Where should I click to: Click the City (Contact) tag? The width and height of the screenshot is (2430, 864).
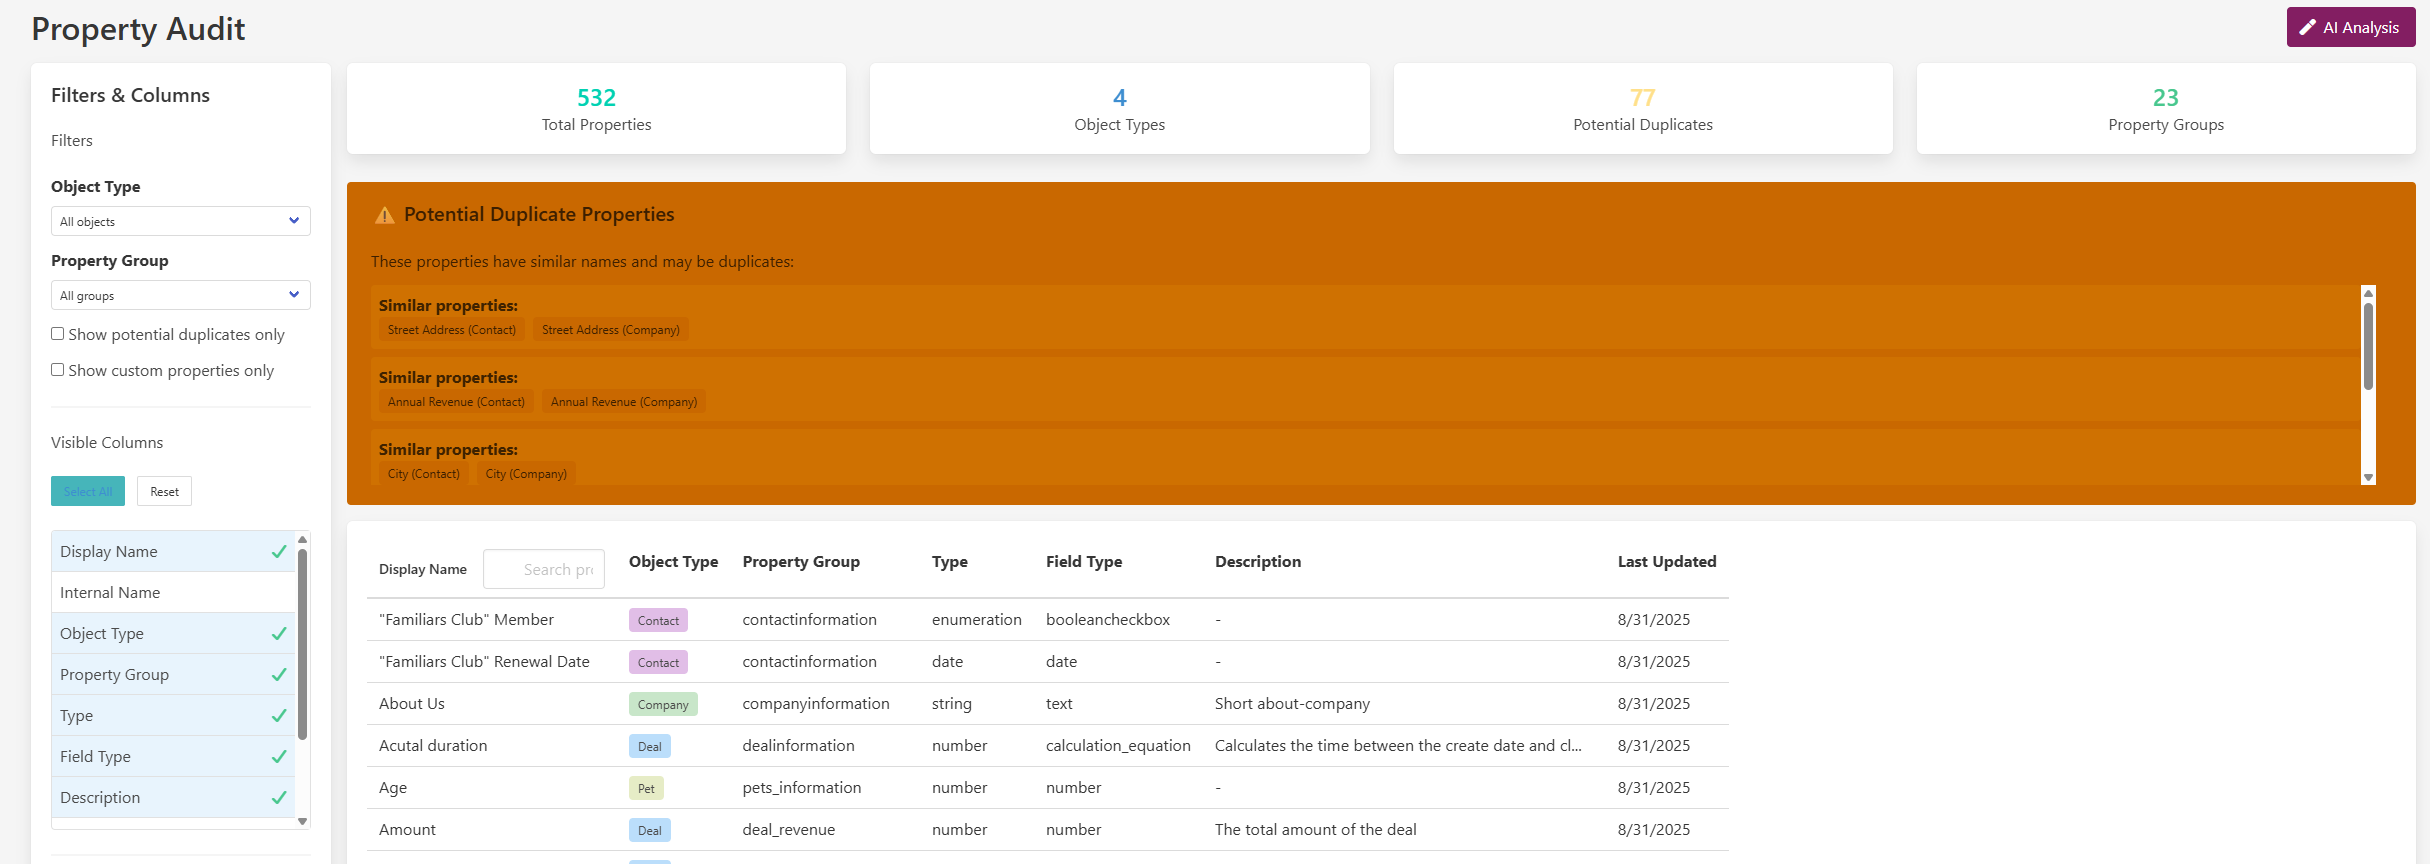pos(424,474)
